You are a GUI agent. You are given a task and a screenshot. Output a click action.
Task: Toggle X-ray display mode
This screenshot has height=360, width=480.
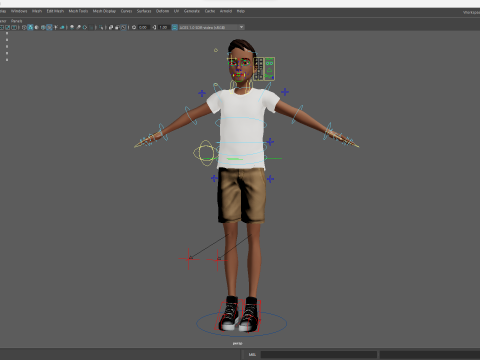[111, 27]
